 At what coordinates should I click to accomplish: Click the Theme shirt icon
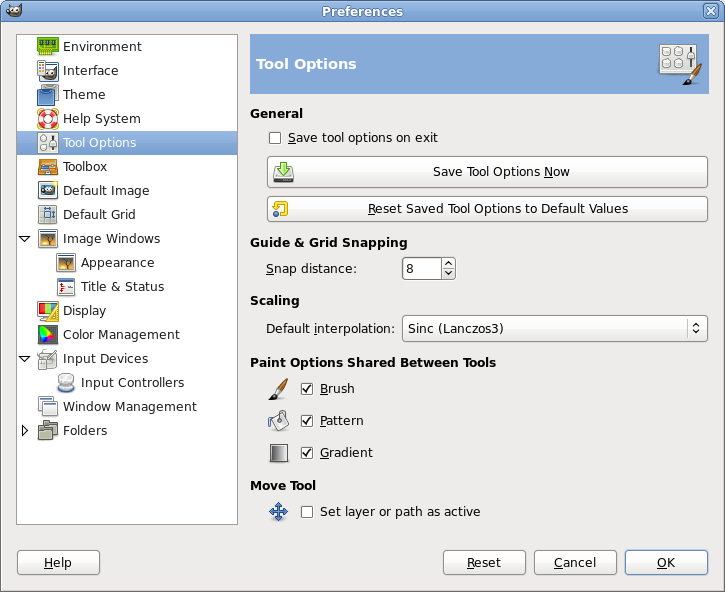48,94
